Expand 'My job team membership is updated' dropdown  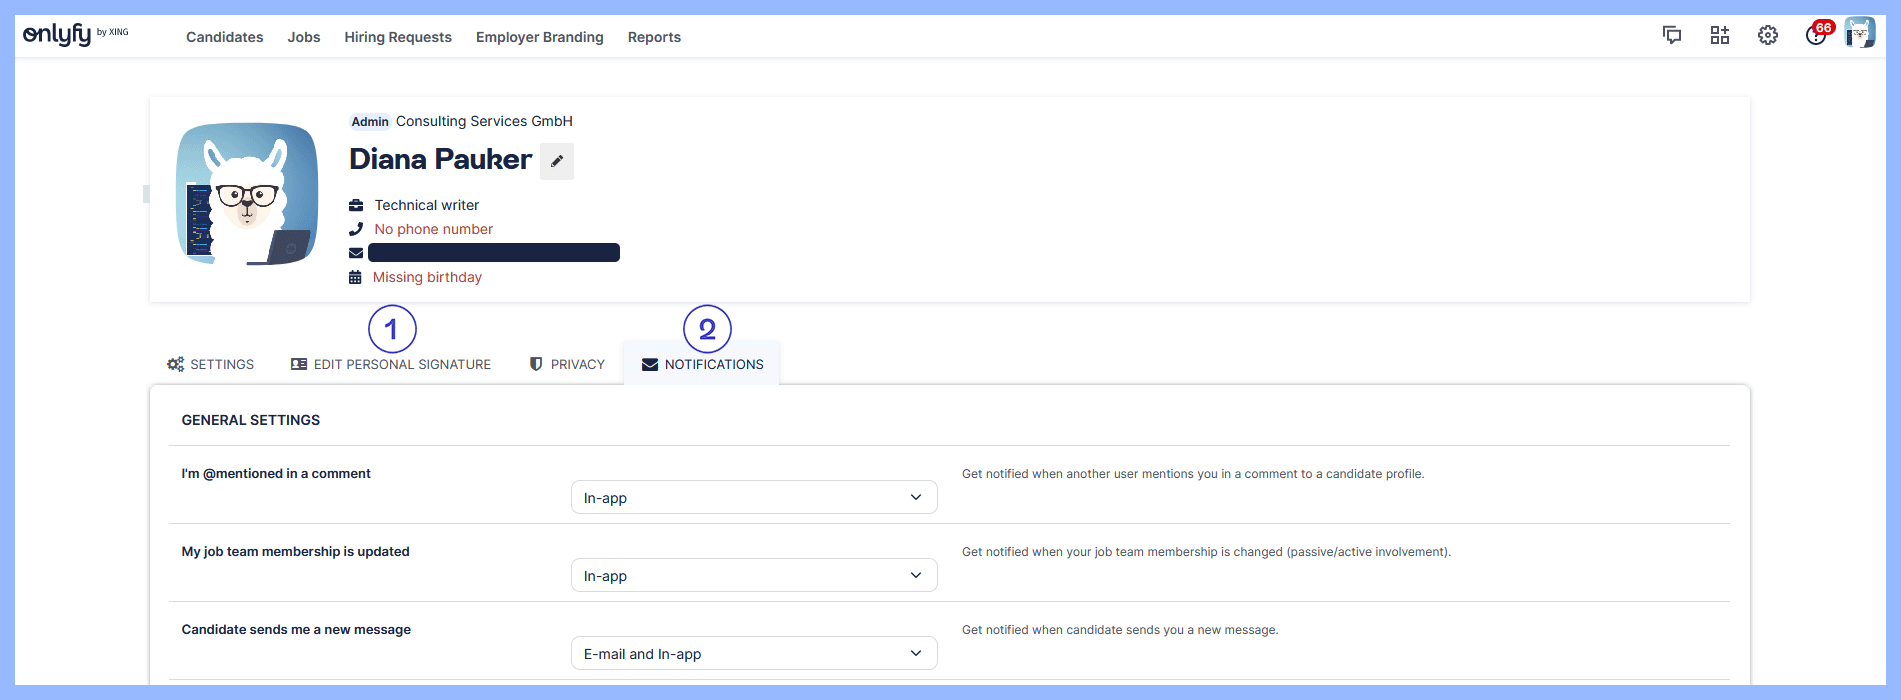[x=753, y=576]
